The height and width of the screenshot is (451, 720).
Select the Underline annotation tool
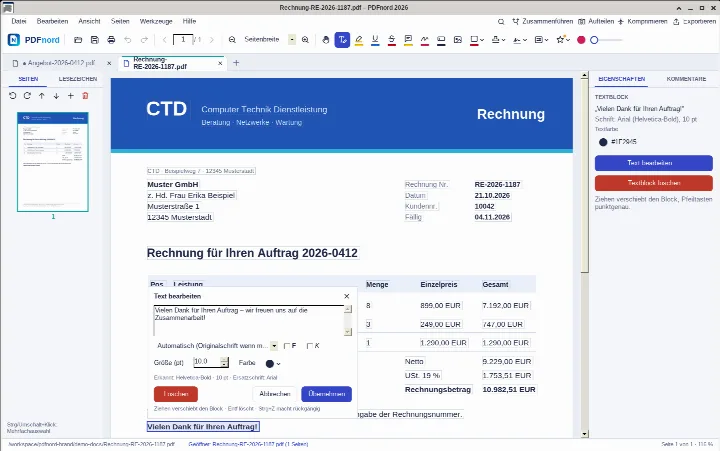tap(375, 40)
